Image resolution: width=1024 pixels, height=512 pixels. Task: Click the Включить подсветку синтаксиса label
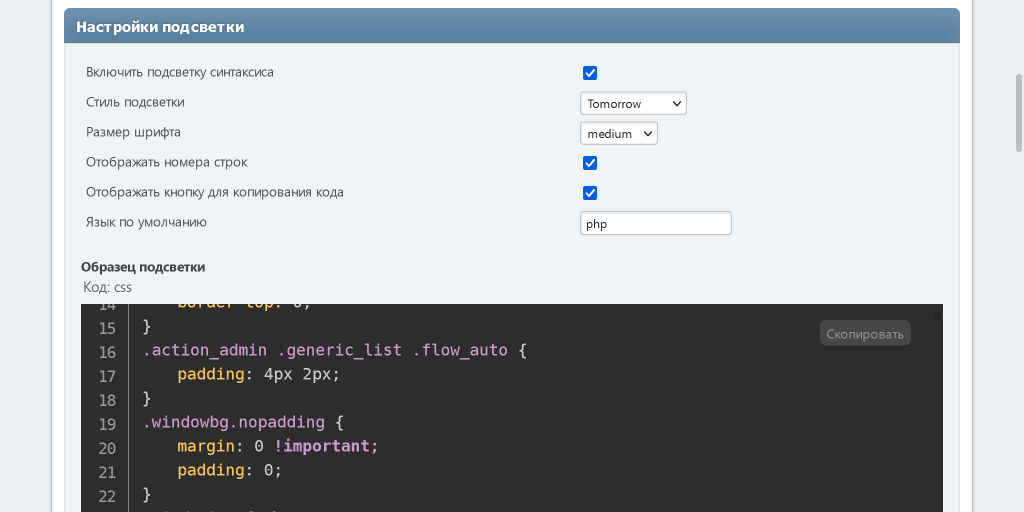[180, 73]
